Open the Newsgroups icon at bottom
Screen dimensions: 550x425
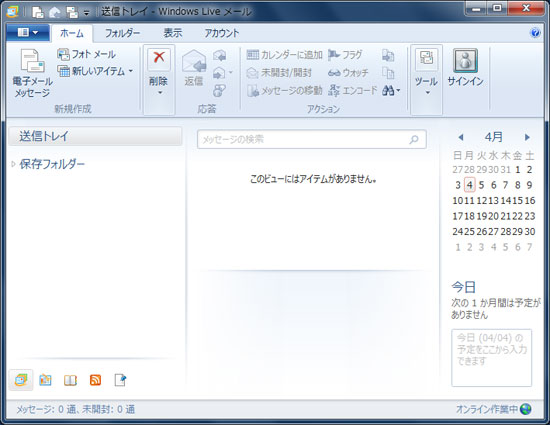click(x=120, y=380)
